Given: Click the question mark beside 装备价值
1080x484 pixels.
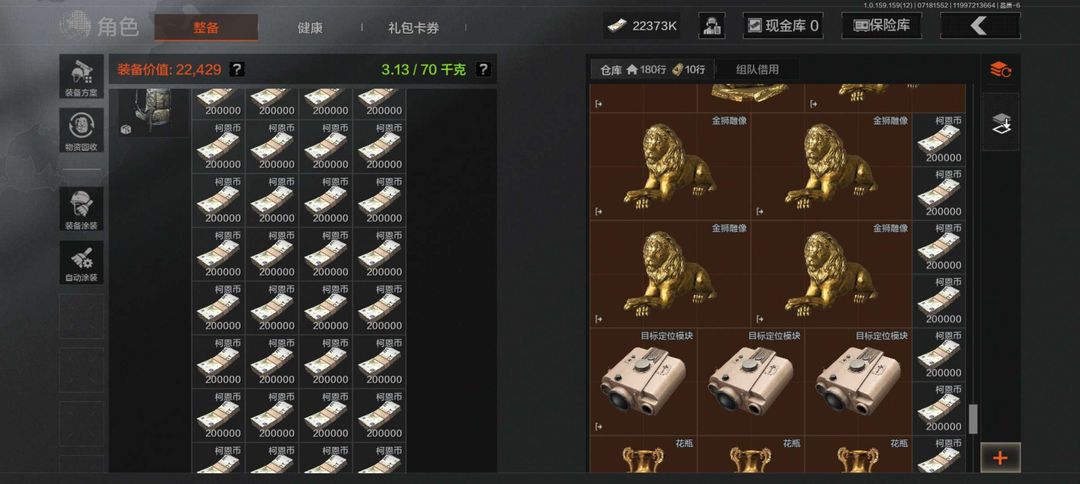Looking at the screenshot, I should click(236, 69).
